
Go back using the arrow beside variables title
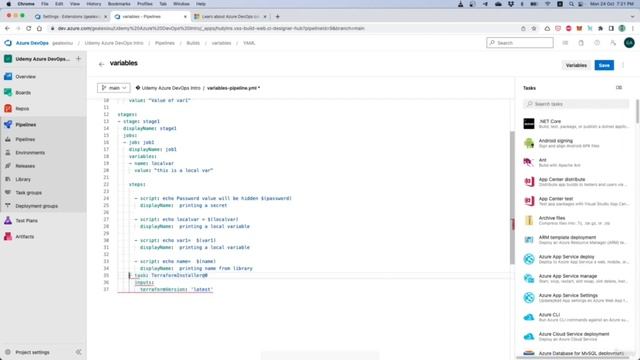click(x=101, y=64)
